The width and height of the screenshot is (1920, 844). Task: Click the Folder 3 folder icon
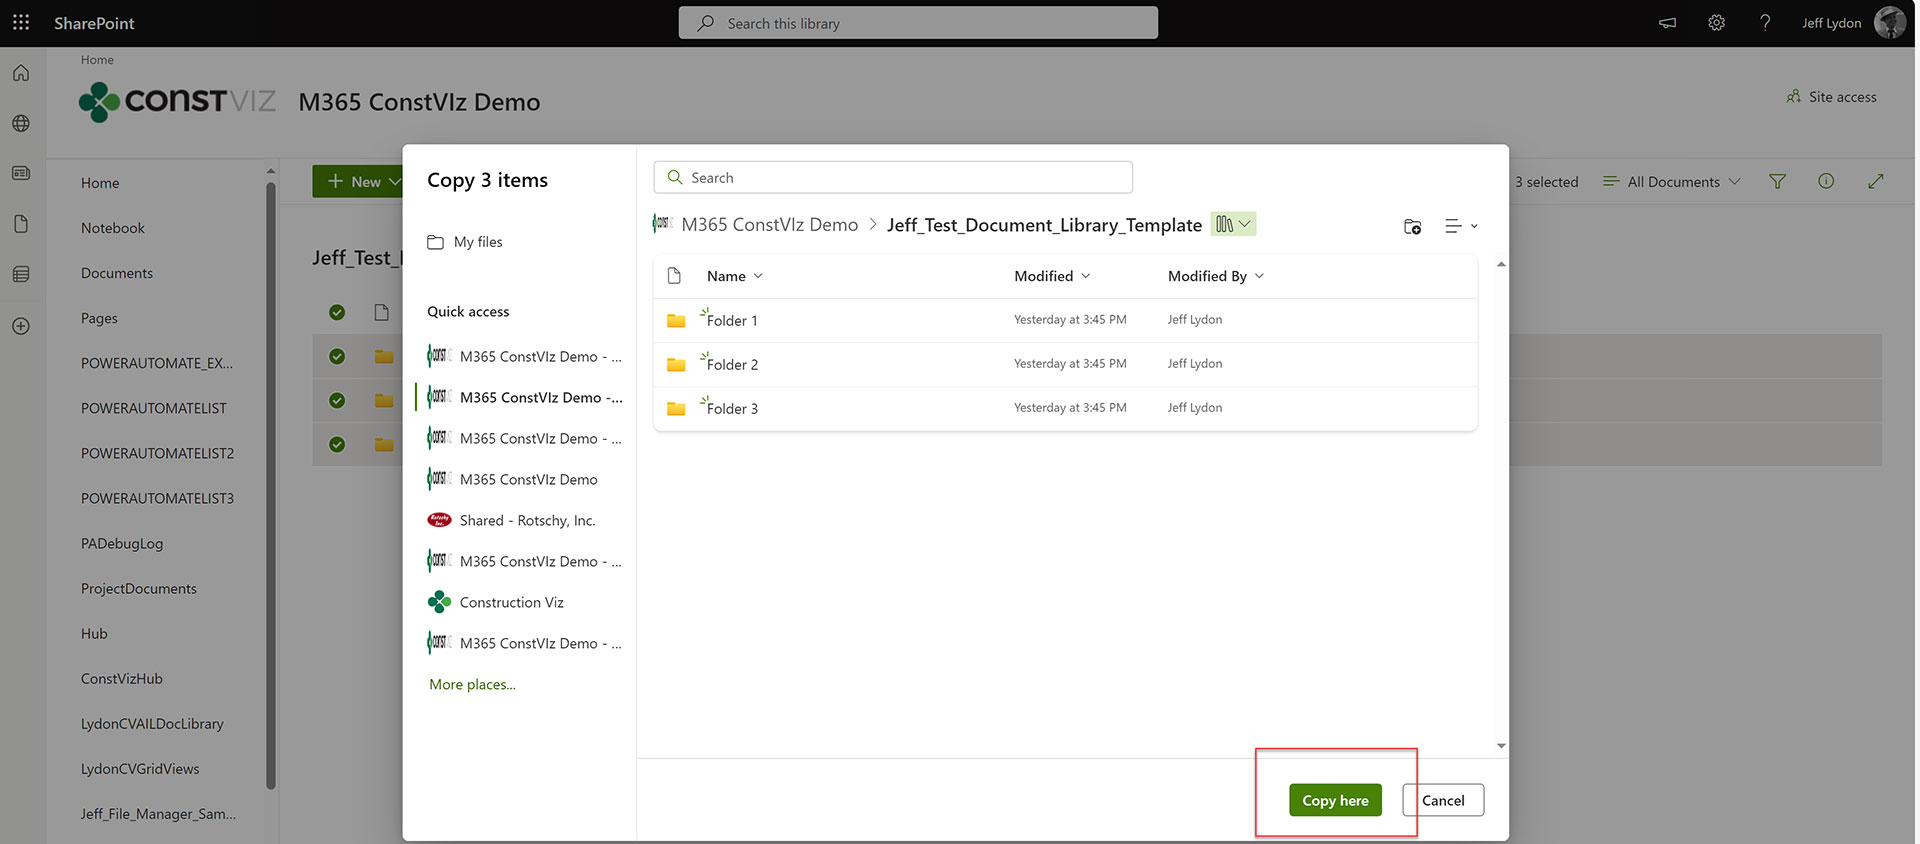[676, 409]
